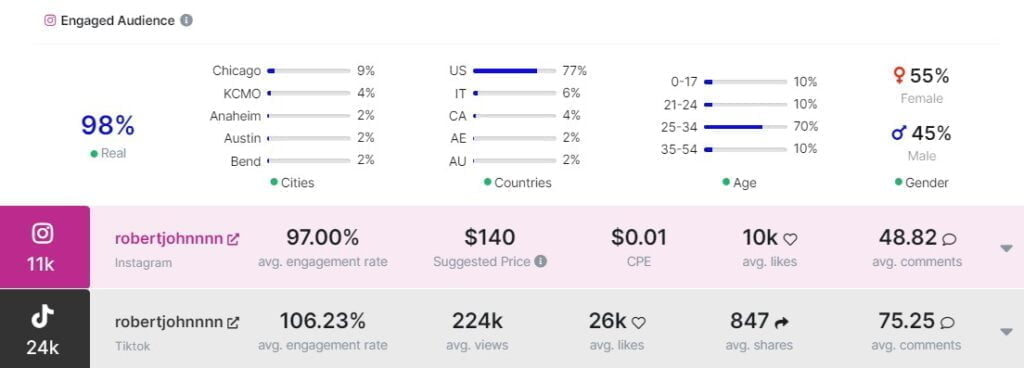Click the 25-34 age percentage bar
The width and height of the screenshot is (1024, 368).
click(745, 127)
